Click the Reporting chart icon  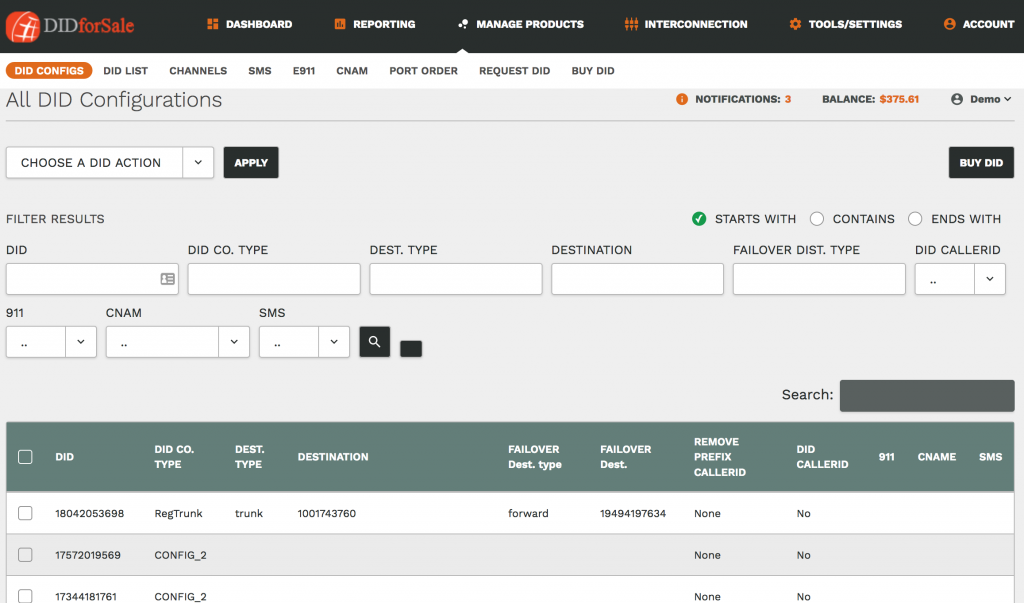(x=340, y=24)
